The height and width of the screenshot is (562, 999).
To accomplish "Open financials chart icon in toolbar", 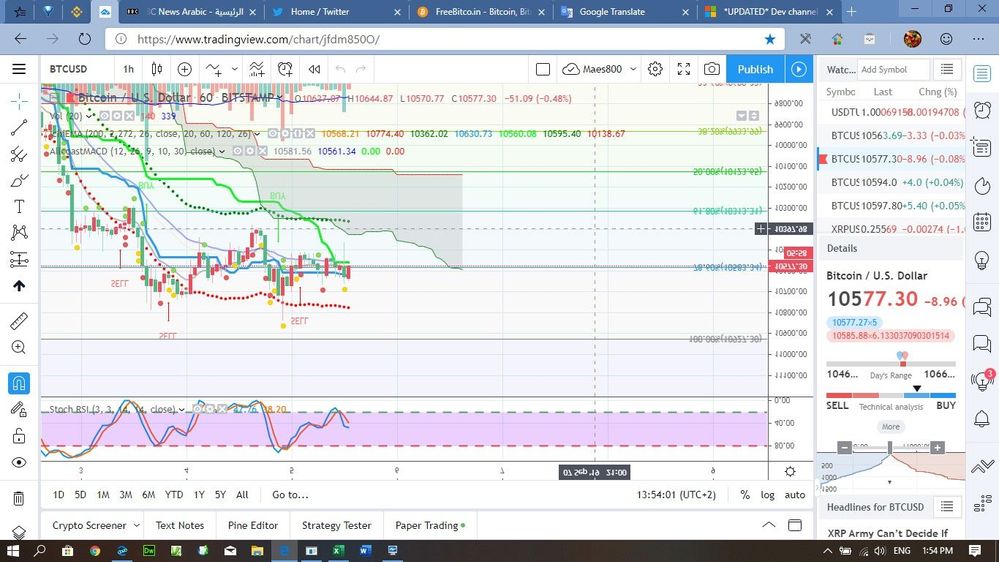I will click(256, 69).
